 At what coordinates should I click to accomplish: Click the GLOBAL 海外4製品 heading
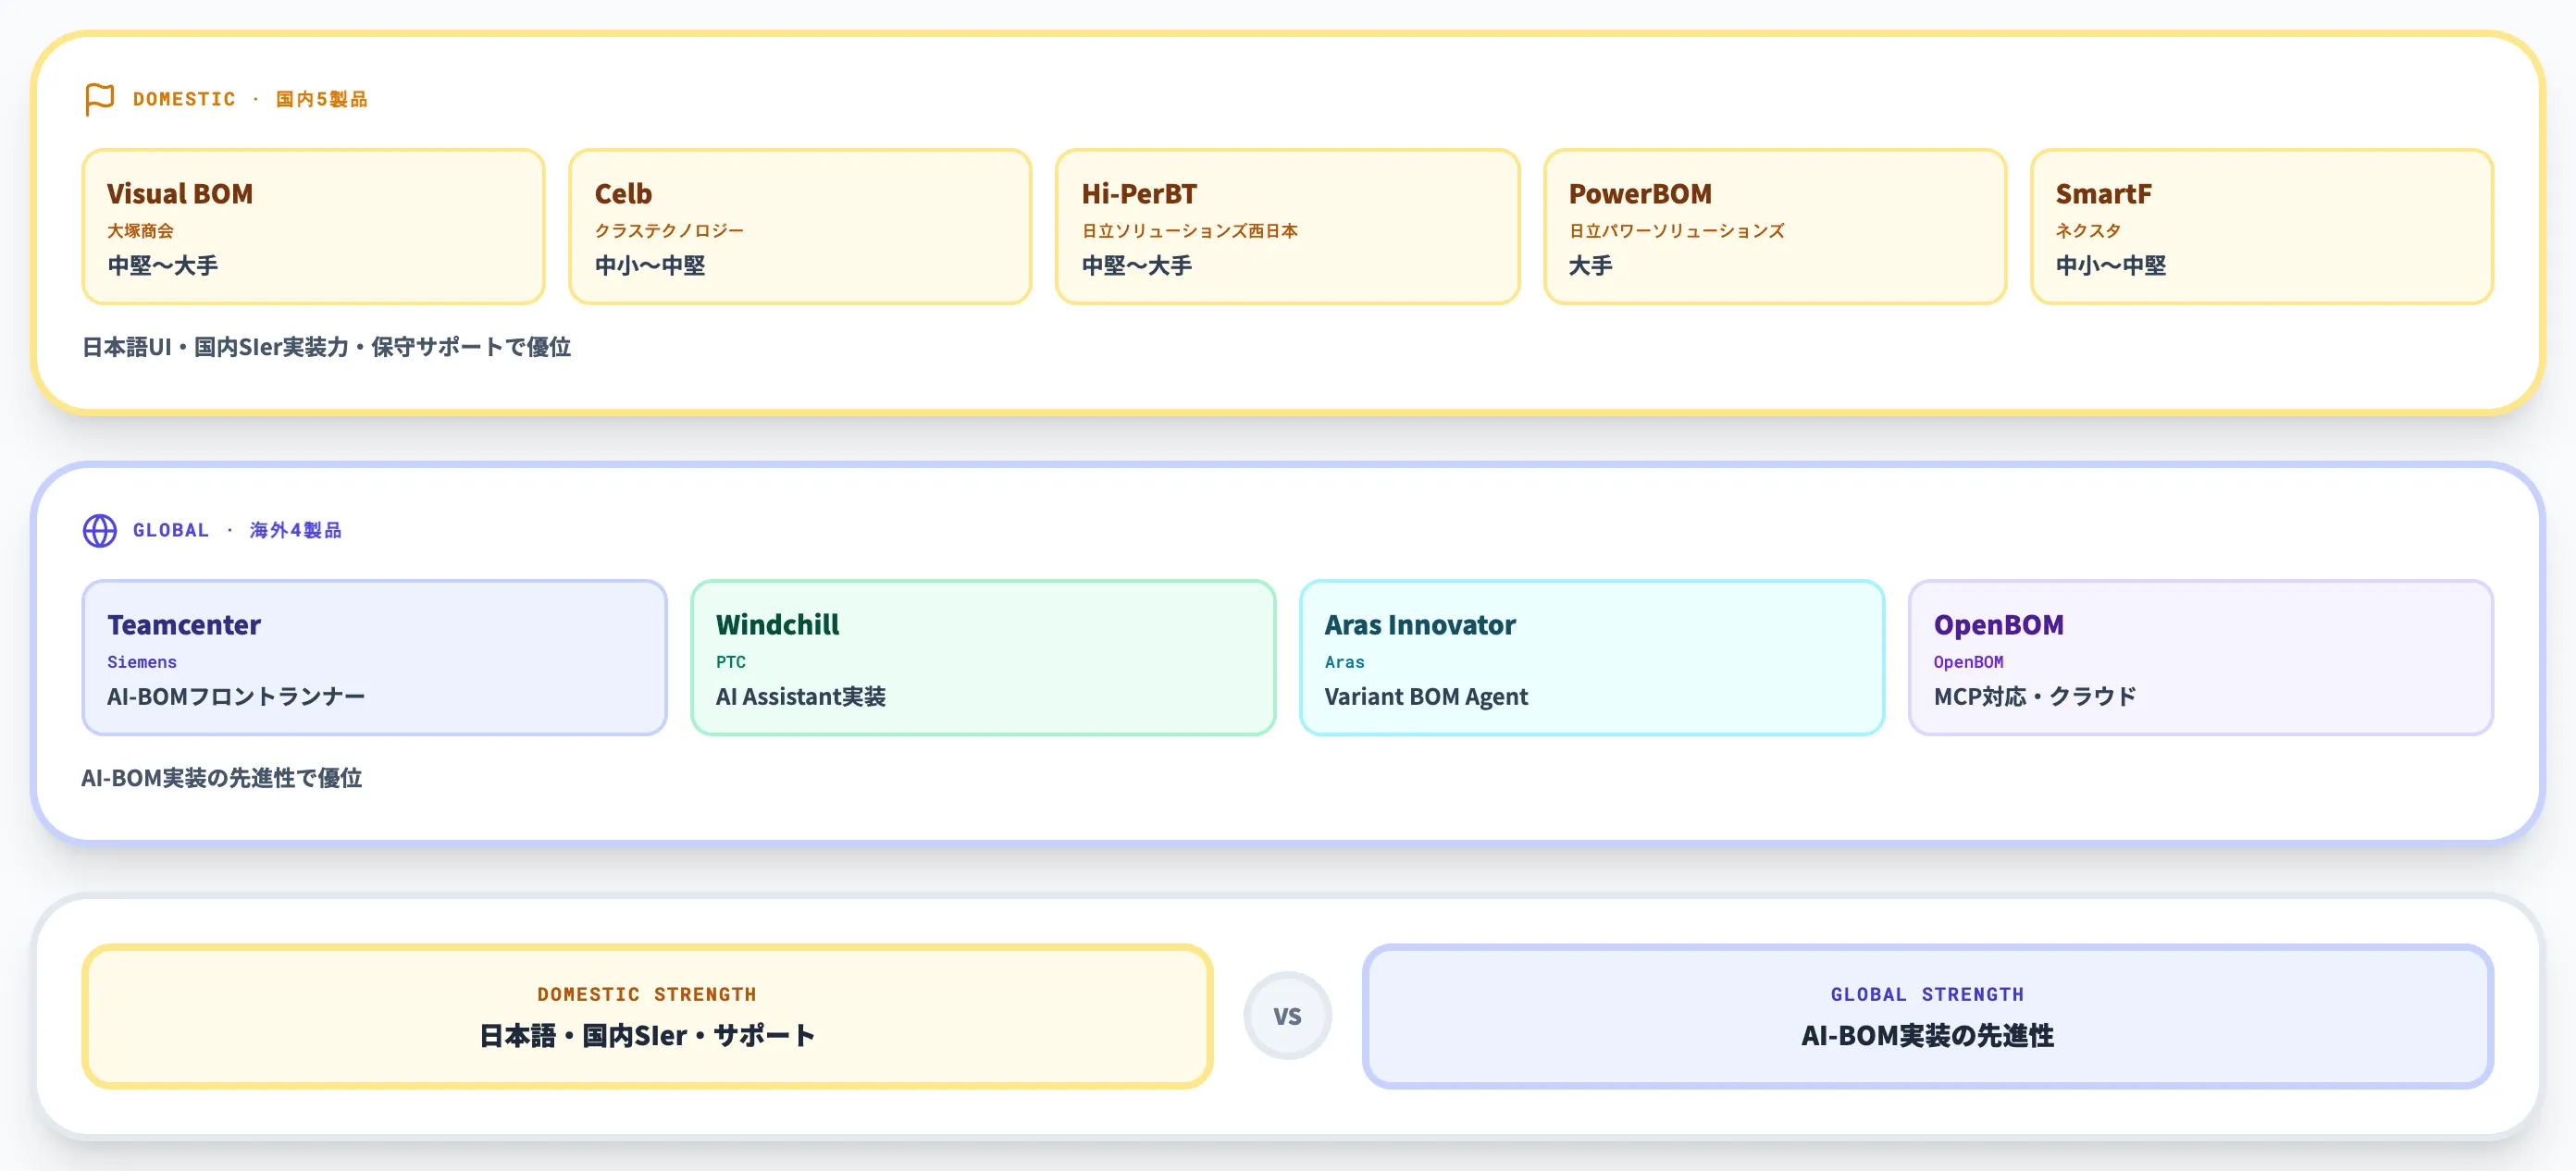[x=237, y=530]
